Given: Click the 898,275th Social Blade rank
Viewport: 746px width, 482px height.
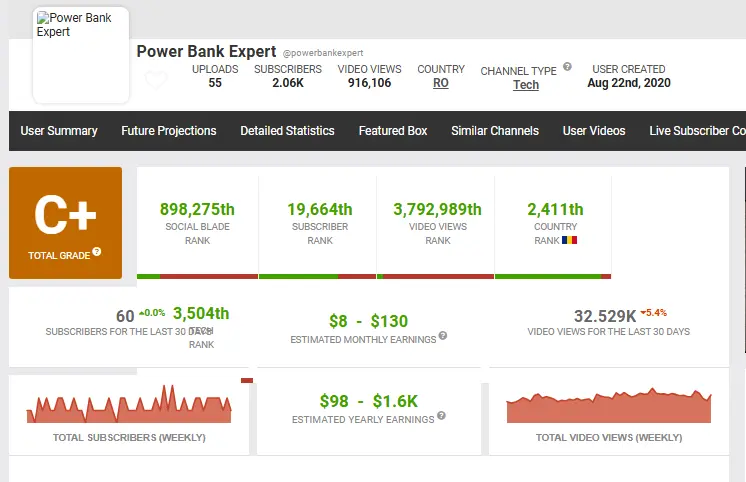Looking at the screenshot, I should click(197, 209).
